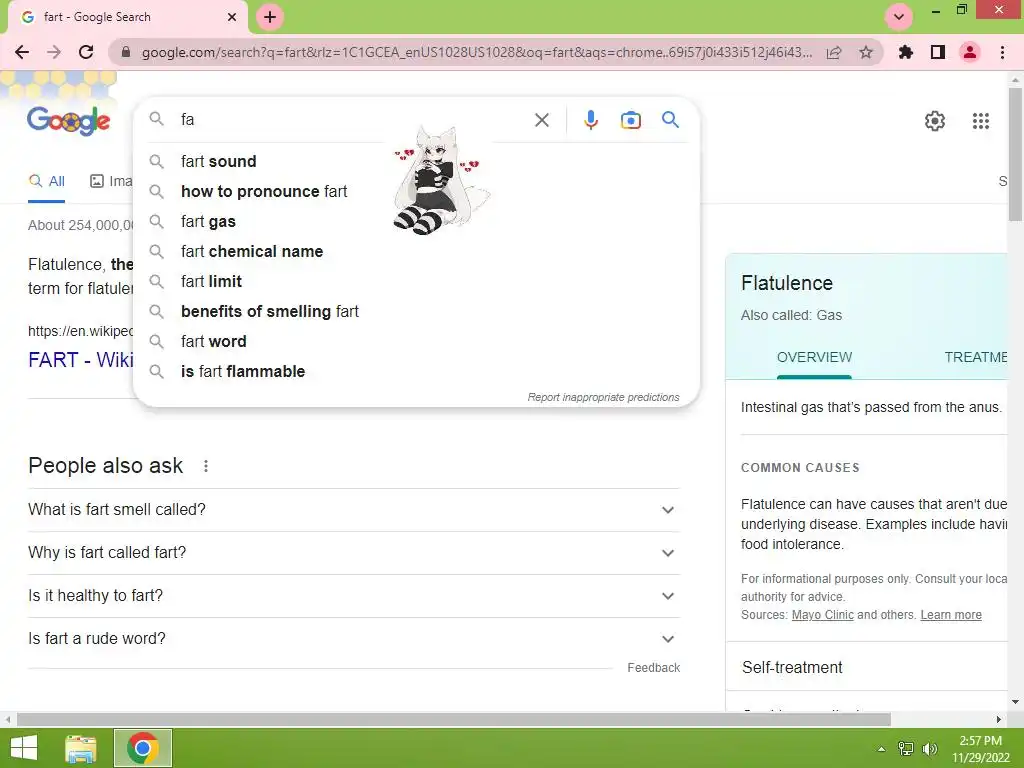Select suggestion 'benefits of smelling fart'

tap(416, 312)
